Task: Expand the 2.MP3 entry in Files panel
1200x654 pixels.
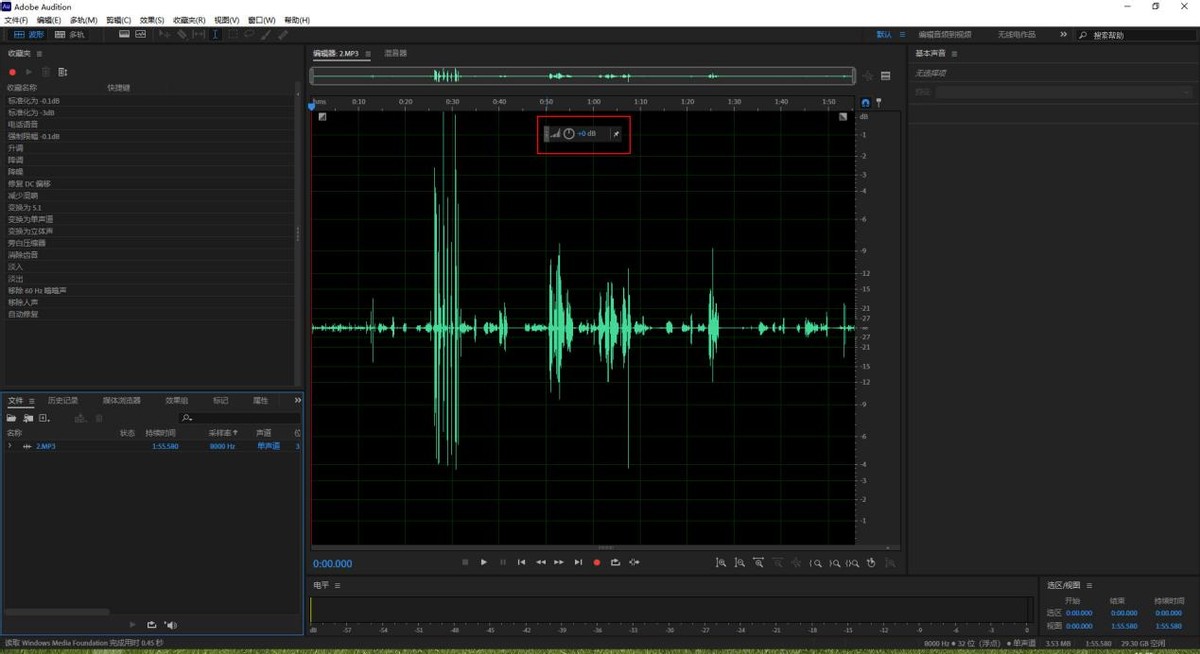Action: (x=10, y=447)
